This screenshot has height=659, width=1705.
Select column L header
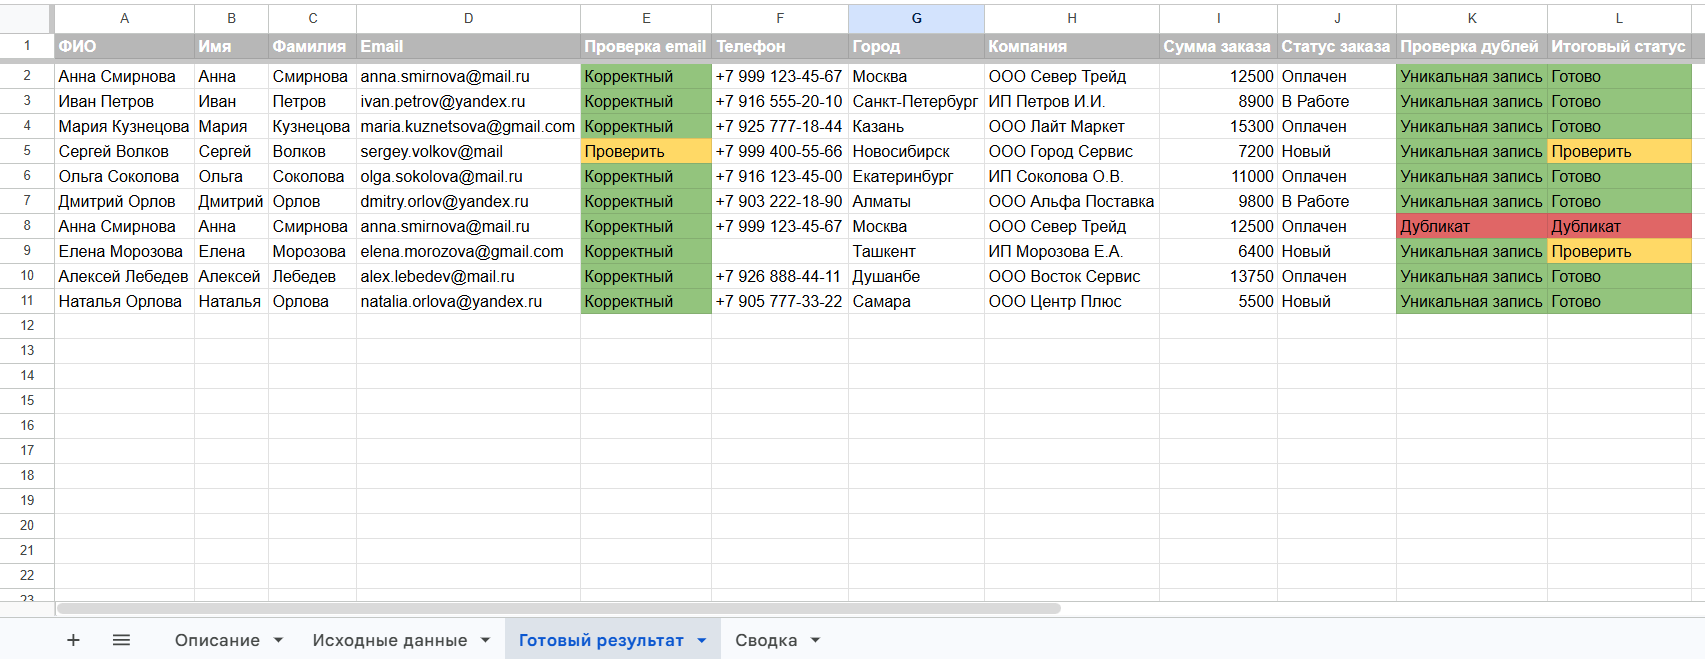coord(1619,18)
